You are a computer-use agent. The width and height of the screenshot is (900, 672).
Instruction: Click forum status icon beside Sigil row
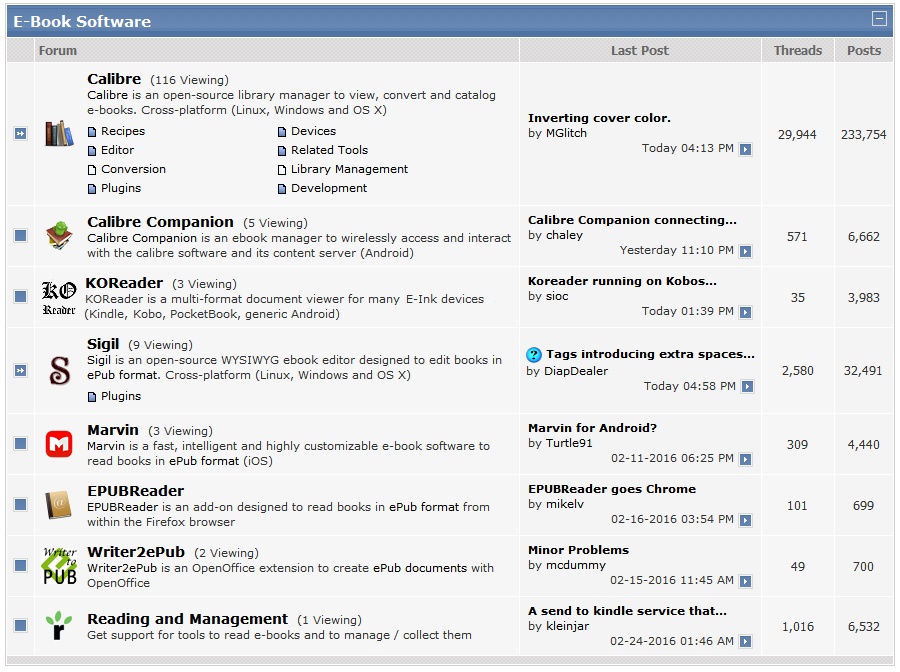pyautogui.click(x=20, y=371)
